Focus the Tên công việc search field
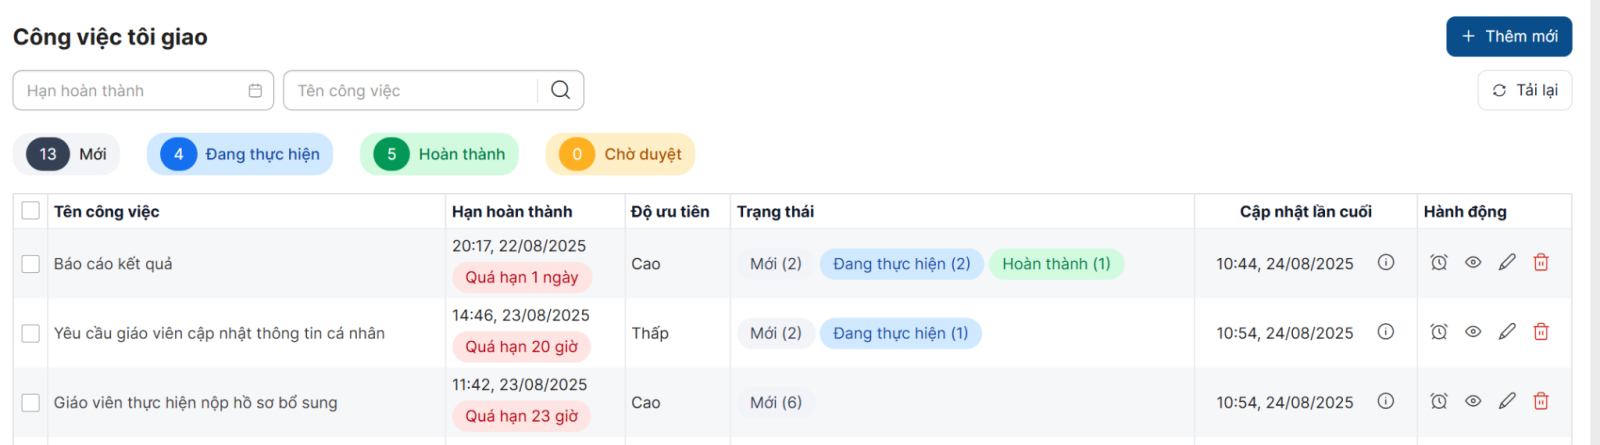Screen dimensions: 1600x445 point(415,90)
